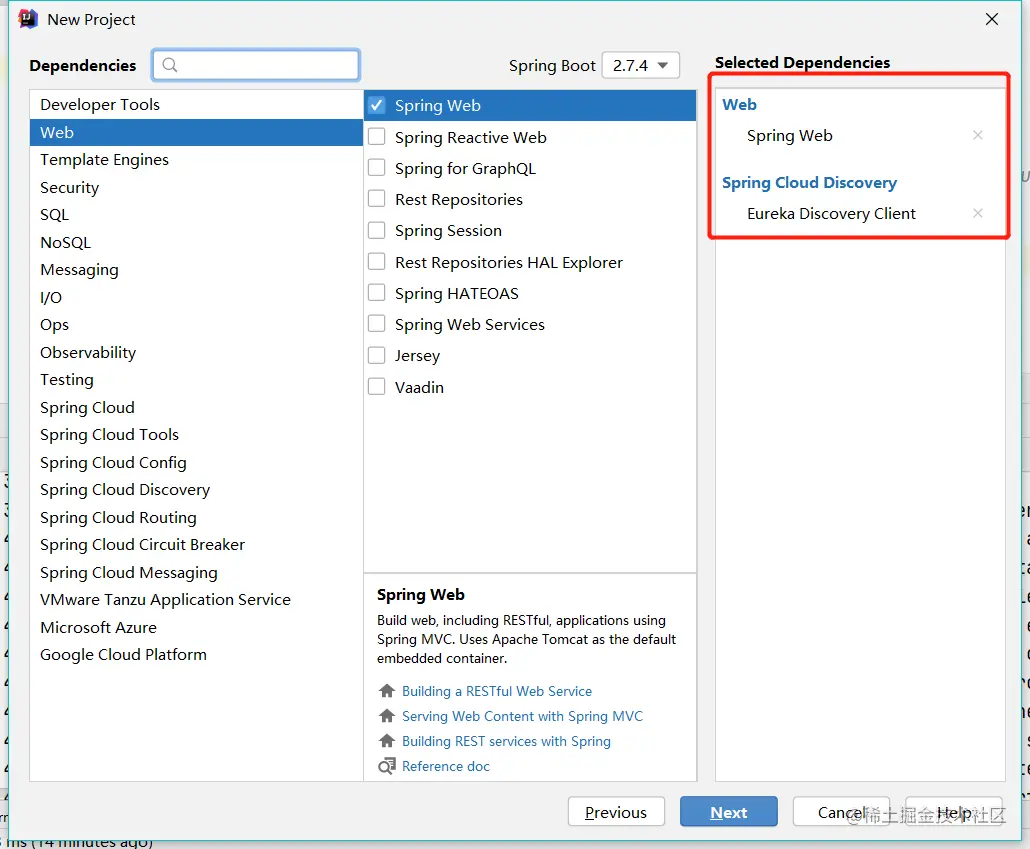Enable the Spring Reactive Web checkbox
Viewport: 1030px width, 849px height.
point(376,137)
